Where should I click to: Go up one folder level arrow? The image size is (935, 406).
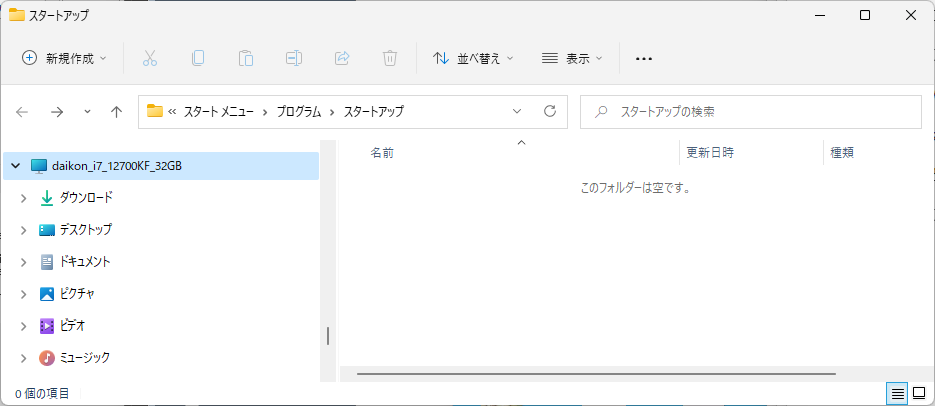117,111
